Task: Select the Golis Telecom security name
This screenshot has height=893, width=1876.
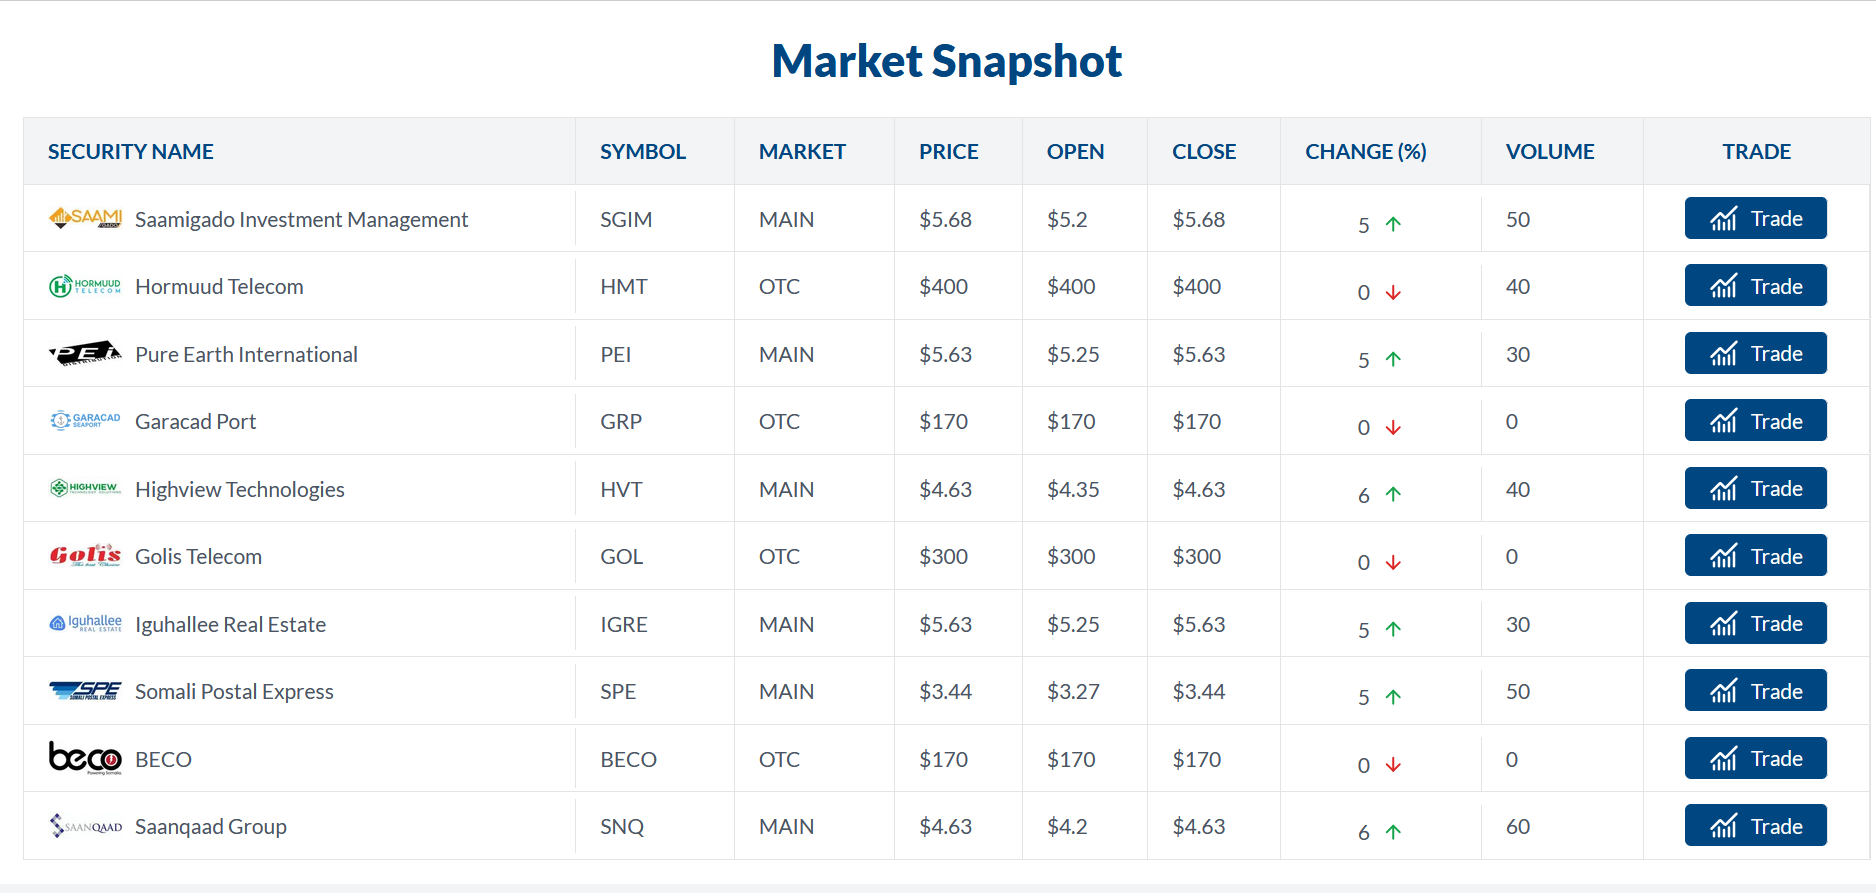Action: 198,556
